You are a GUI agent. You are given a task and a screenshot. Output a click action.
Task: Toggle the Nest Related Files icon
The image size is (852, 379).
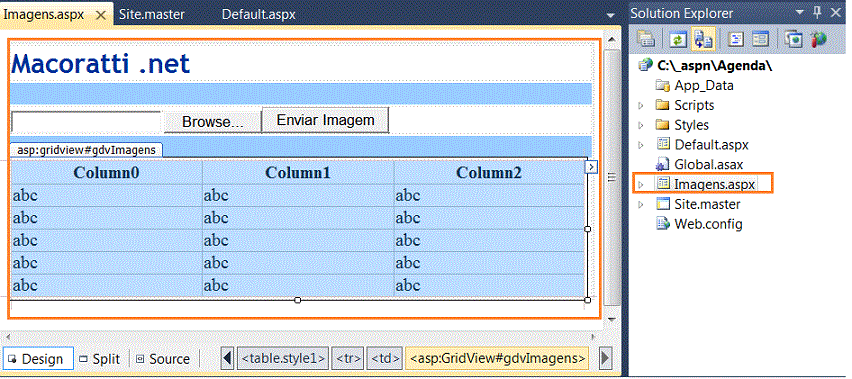[704, 39]
